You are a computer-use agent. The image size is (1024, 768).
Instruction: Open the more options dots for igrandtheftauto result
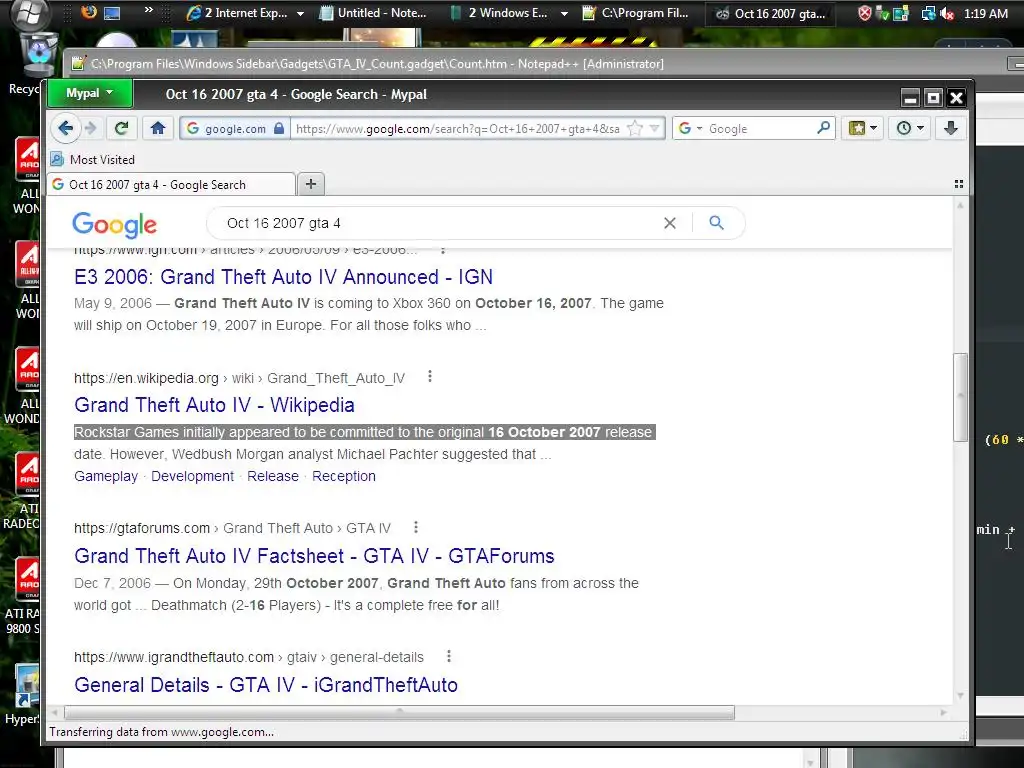click(449, 656)
